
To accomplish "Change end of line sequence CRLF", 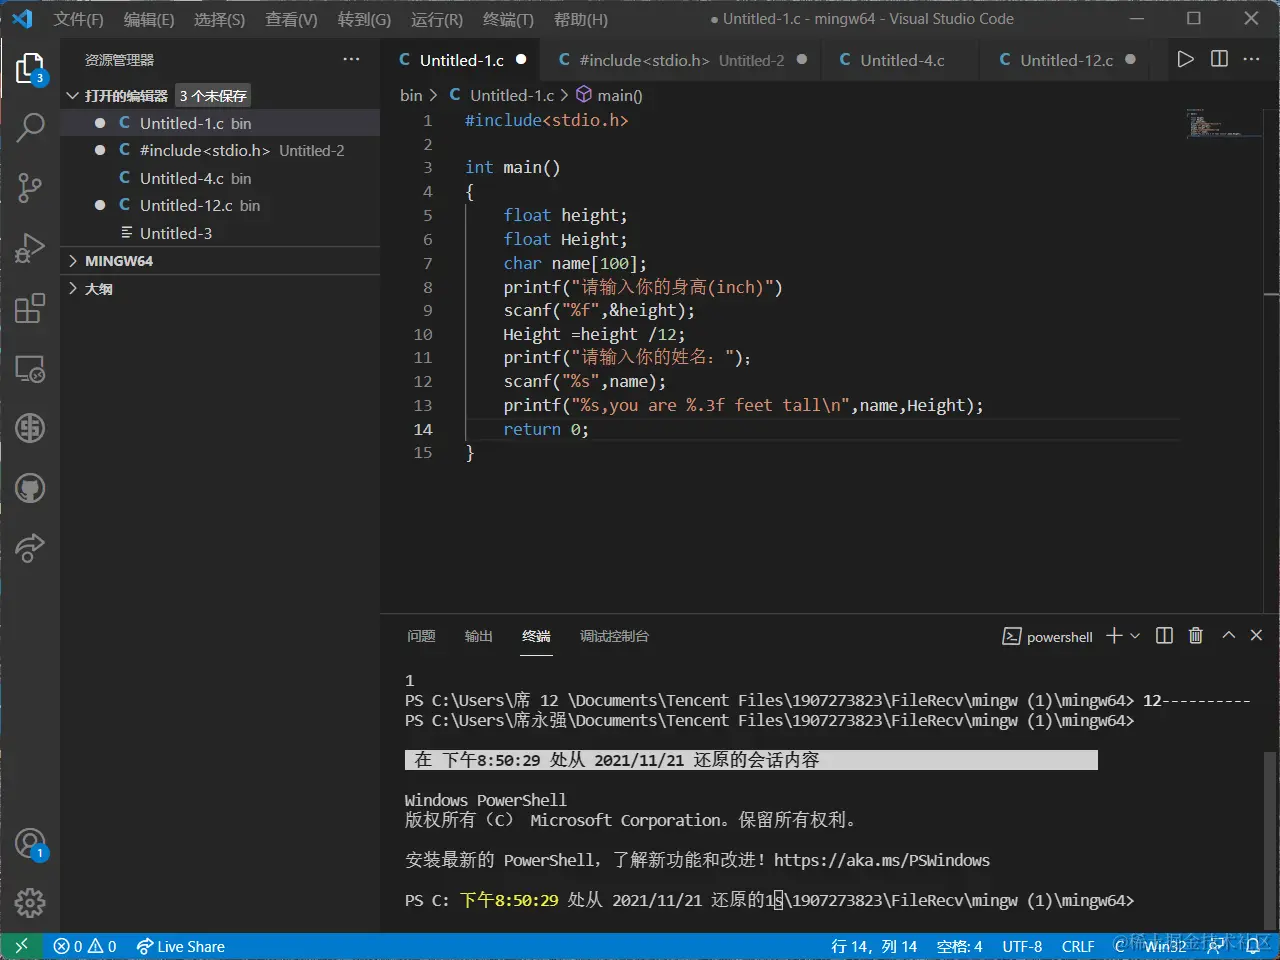I will pos(1078,946).
